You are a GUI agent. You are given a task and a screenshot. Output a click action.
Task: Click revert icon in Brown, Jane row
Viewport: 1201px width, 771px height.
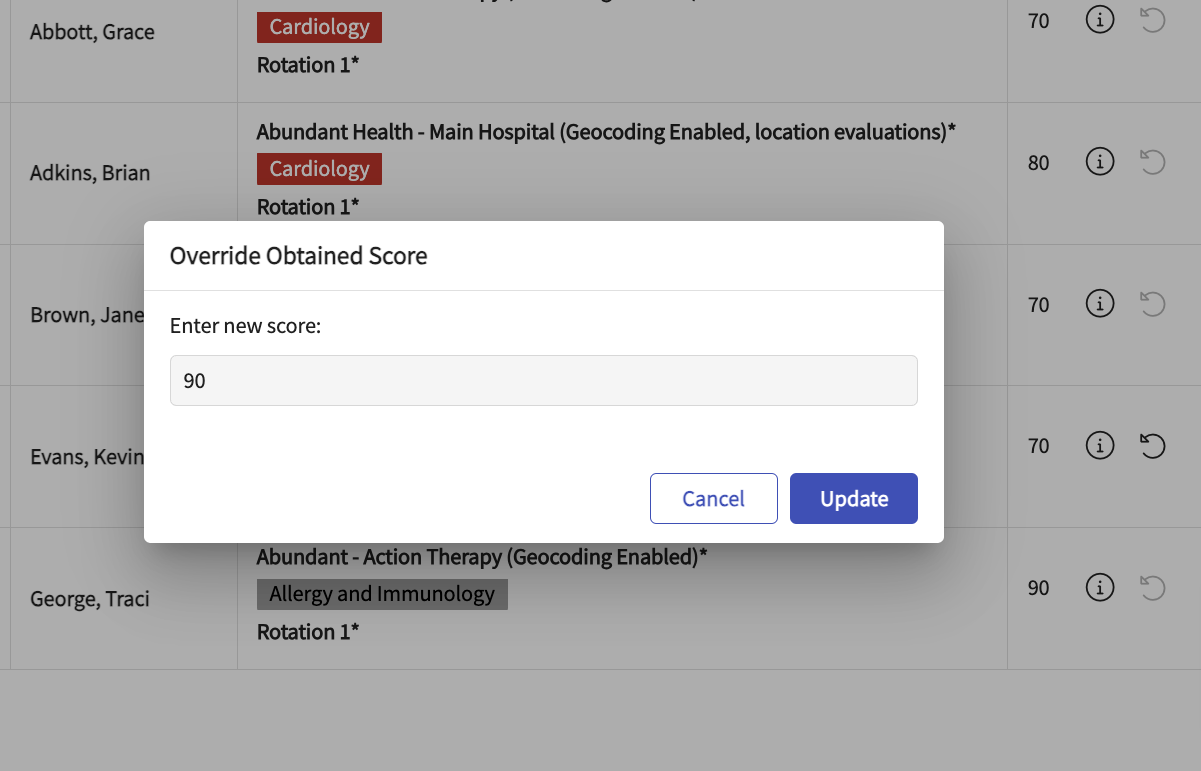click(x=1153, y=304)
